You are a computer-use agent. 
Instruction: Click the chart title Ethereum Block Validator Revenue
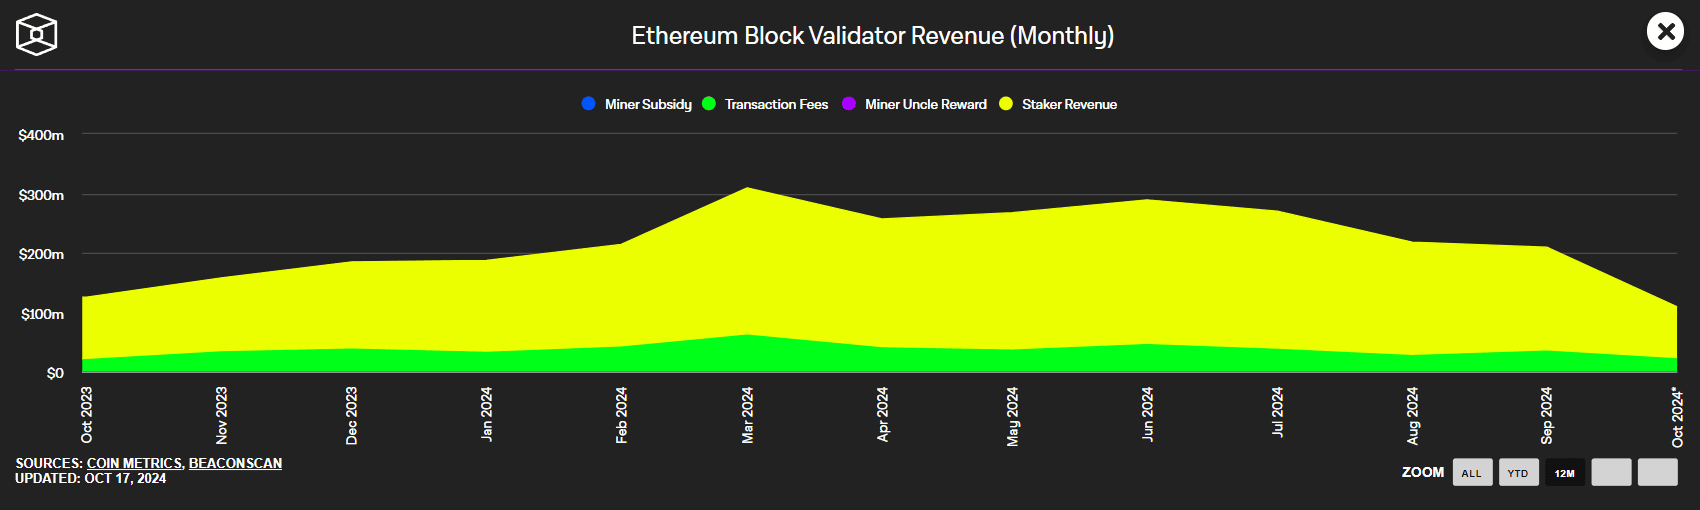(x=872, y=36)
